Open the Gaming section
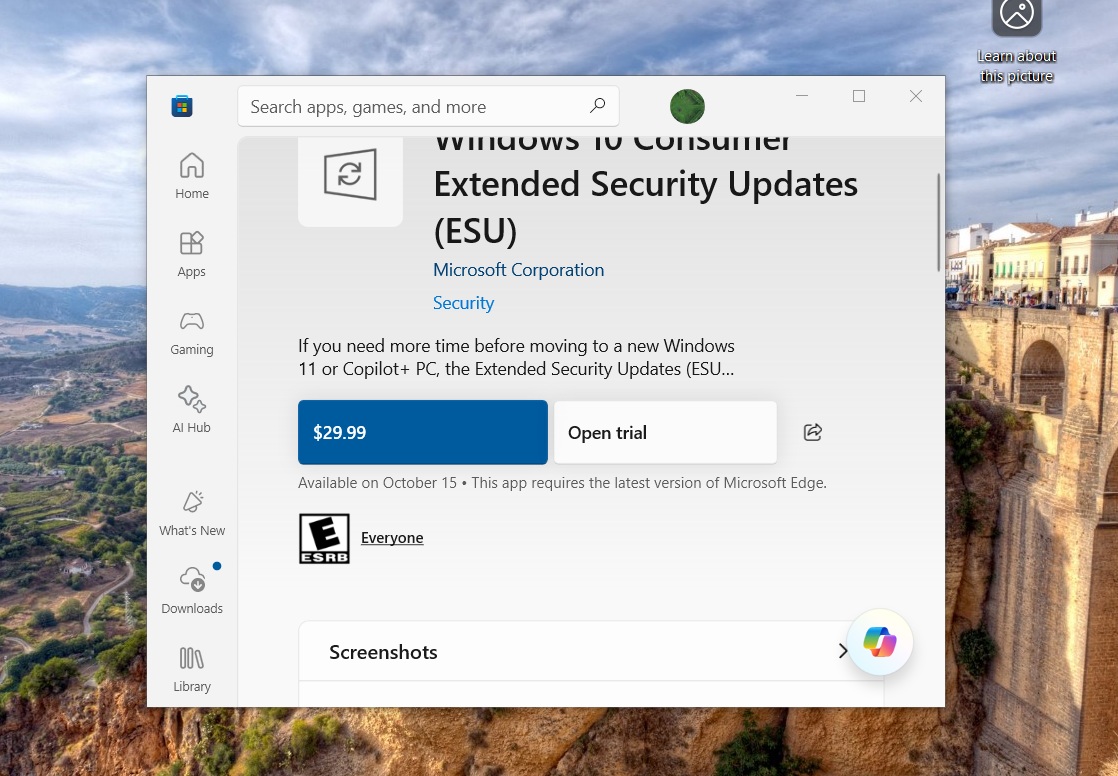Image resolution: width=1118 pixels, height=776 pixels. pos(192,332)
